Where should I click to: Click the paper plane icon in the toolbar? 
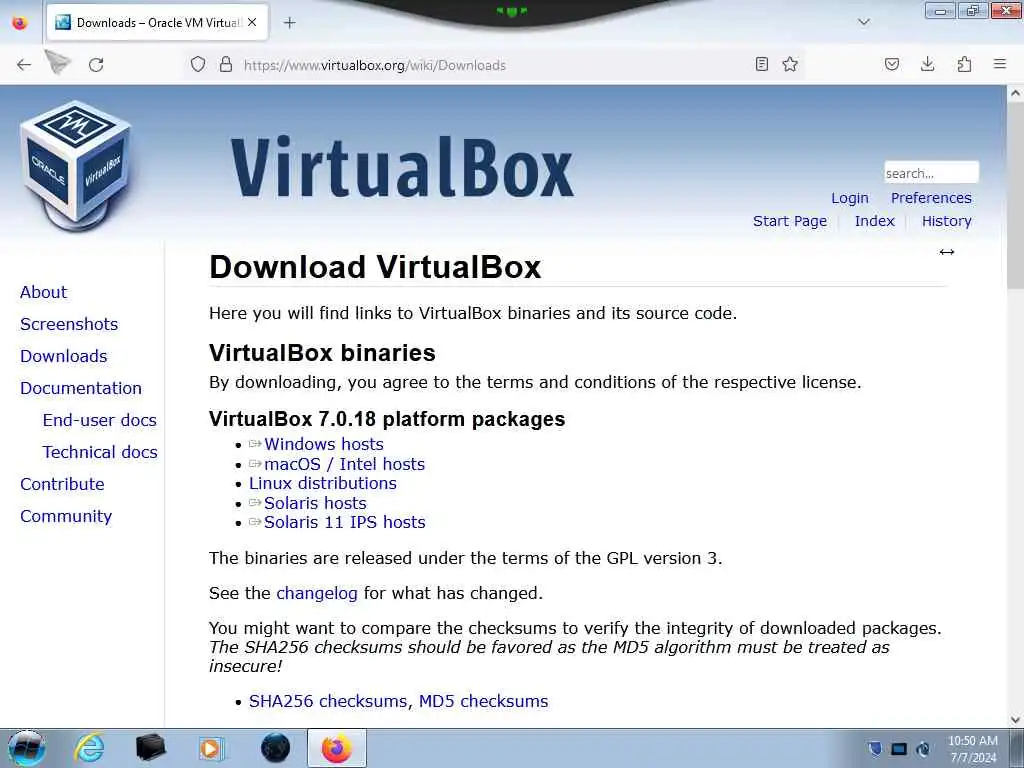coord(57,63)
